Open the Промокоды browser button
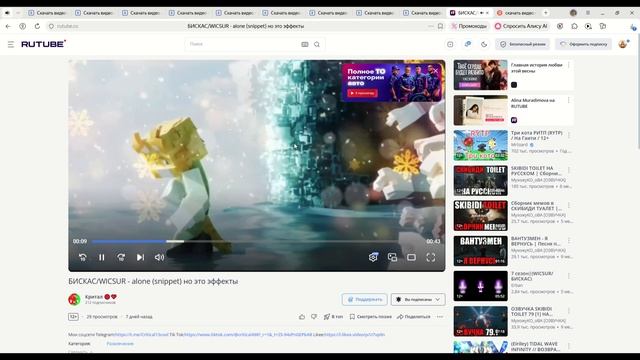Viewport: 640px width, 360px height. click(469, 26)
